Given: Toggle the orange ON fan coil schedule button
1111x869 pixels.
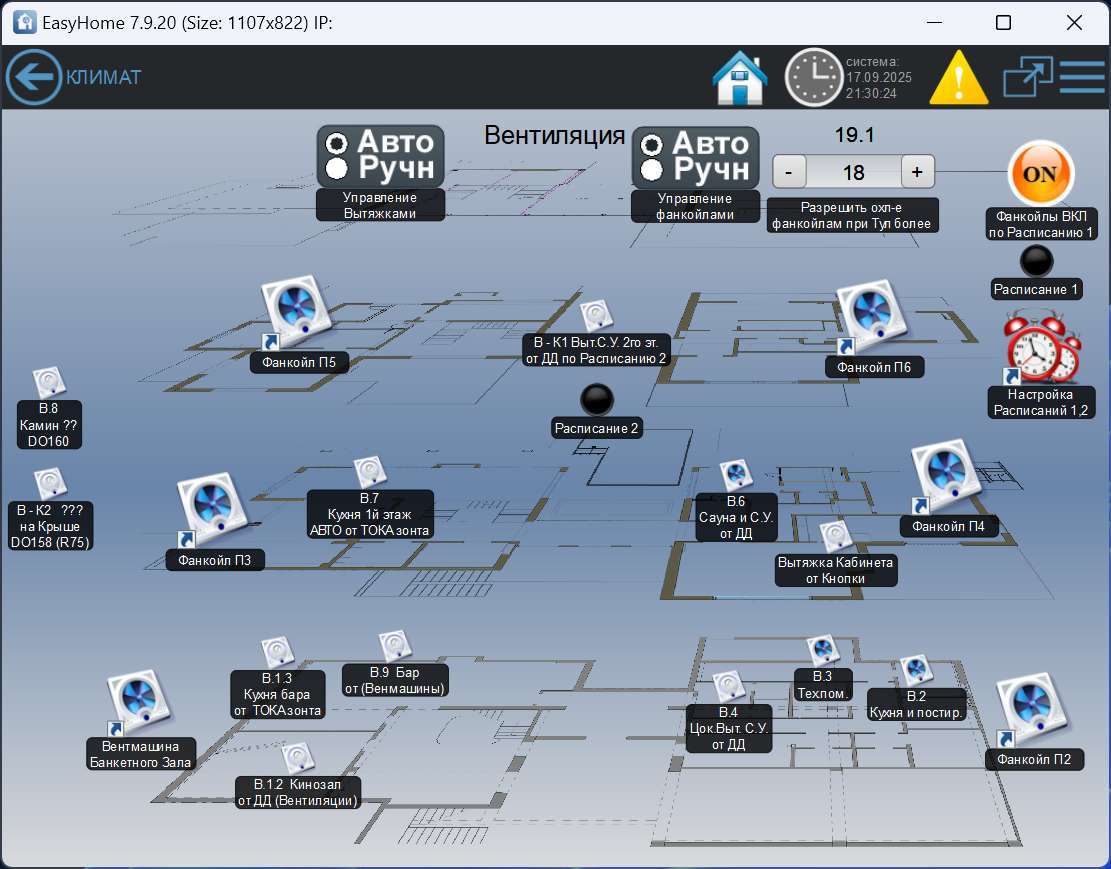Looking at the screenshot, I should pos(1040,173).
